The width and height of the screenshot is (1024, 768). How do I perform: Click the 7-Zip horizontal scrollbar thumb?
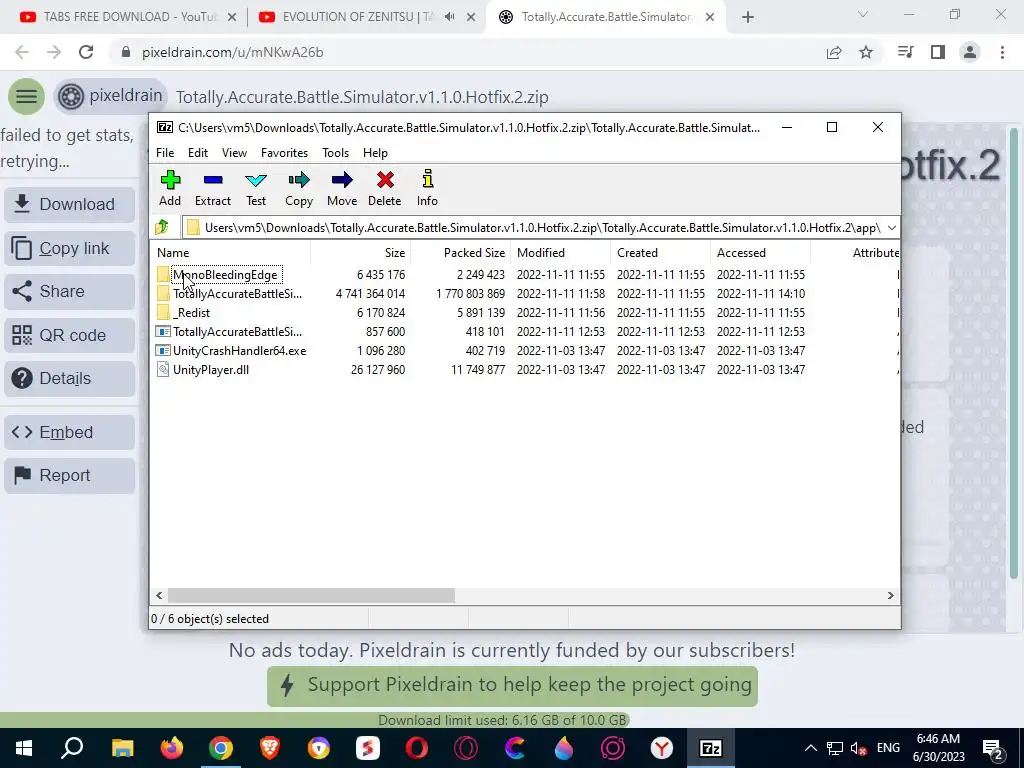pyautogui.click(x=311, y=595)
